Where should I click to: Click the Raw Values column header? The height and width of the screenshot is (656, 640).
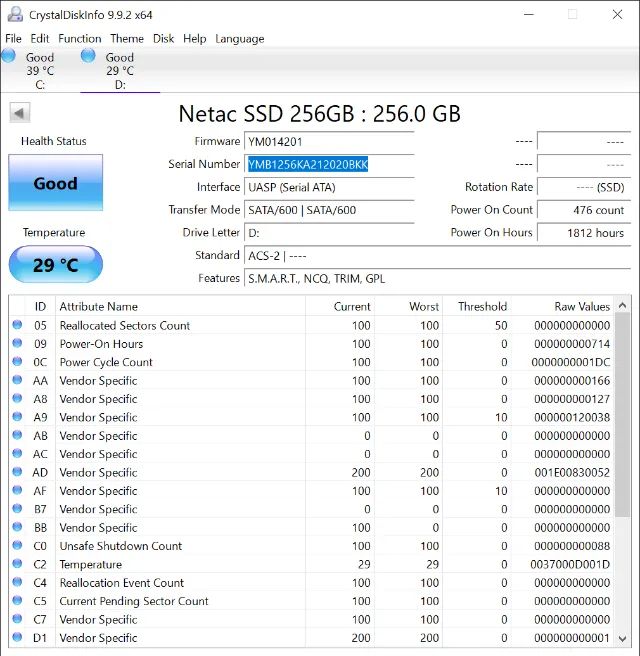pyautogui.click(x=563, y=307)
